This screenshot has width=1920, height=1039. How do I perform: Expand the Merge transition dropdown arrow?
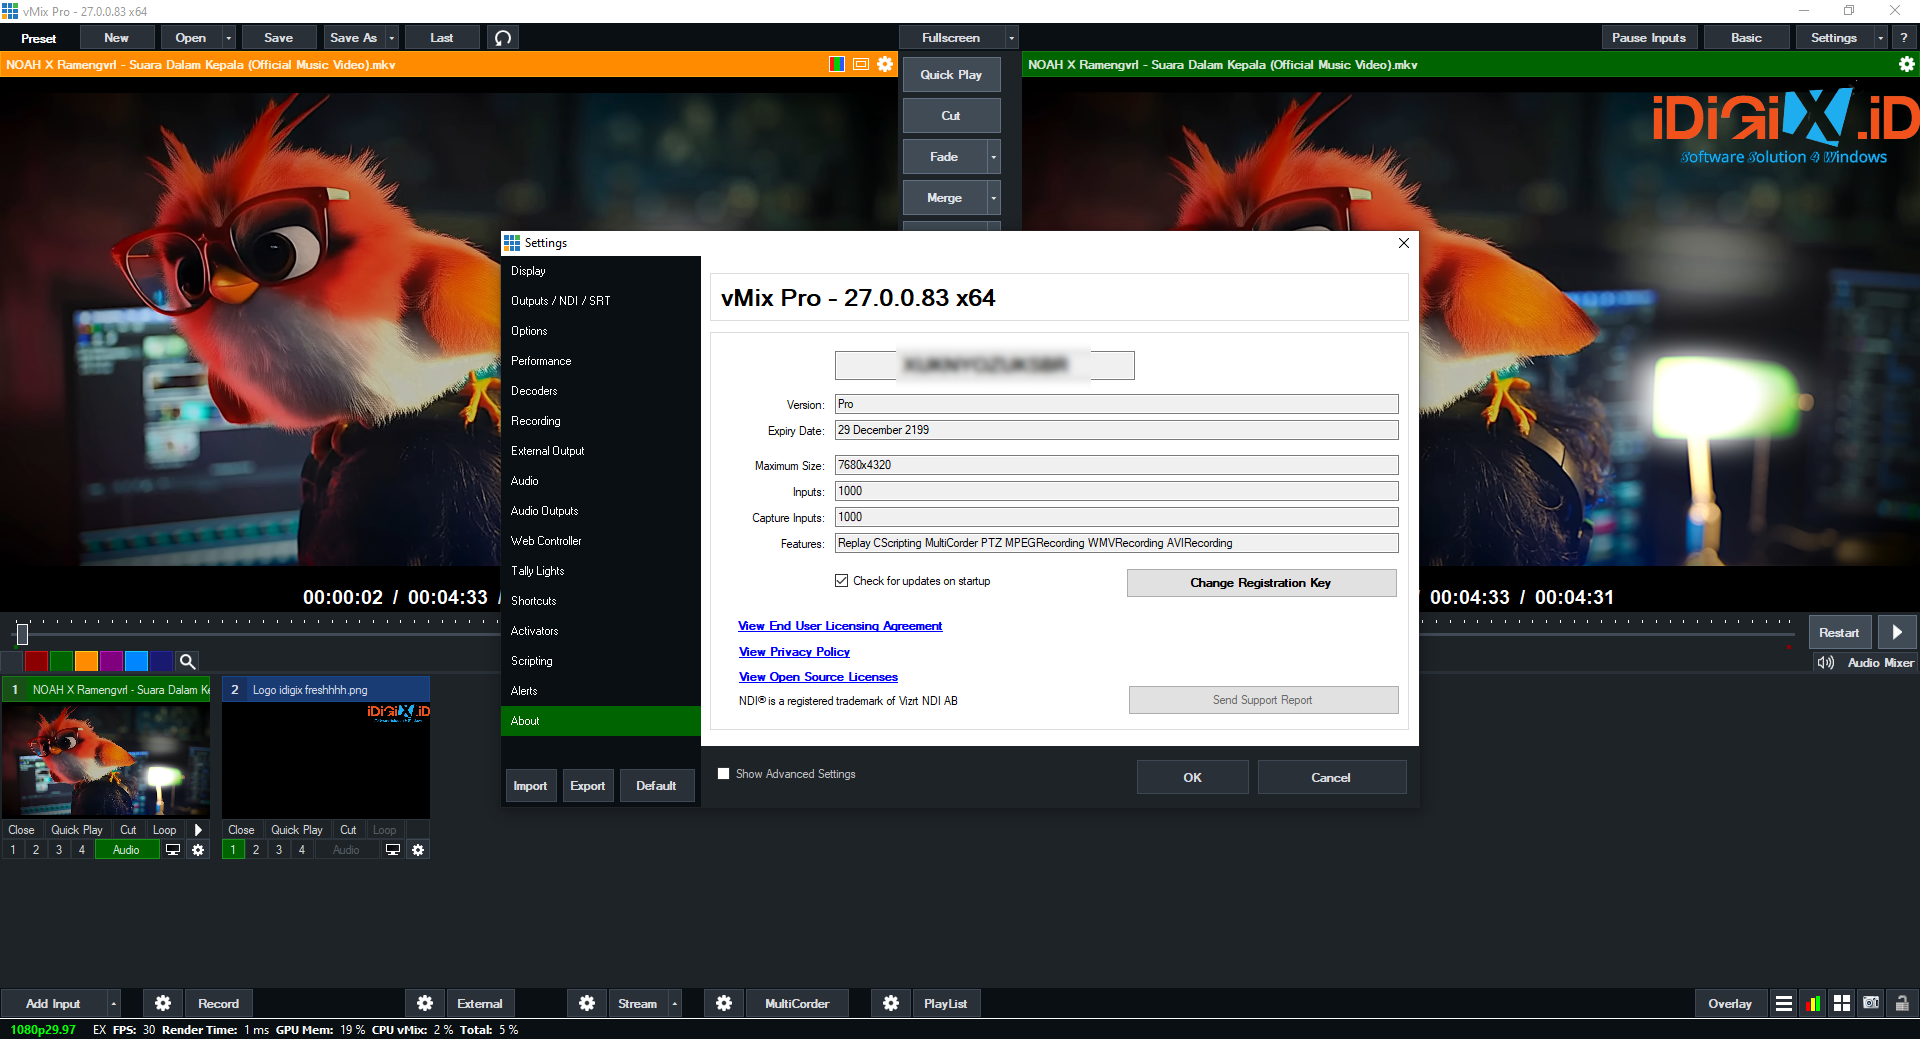tap(993, 198)
